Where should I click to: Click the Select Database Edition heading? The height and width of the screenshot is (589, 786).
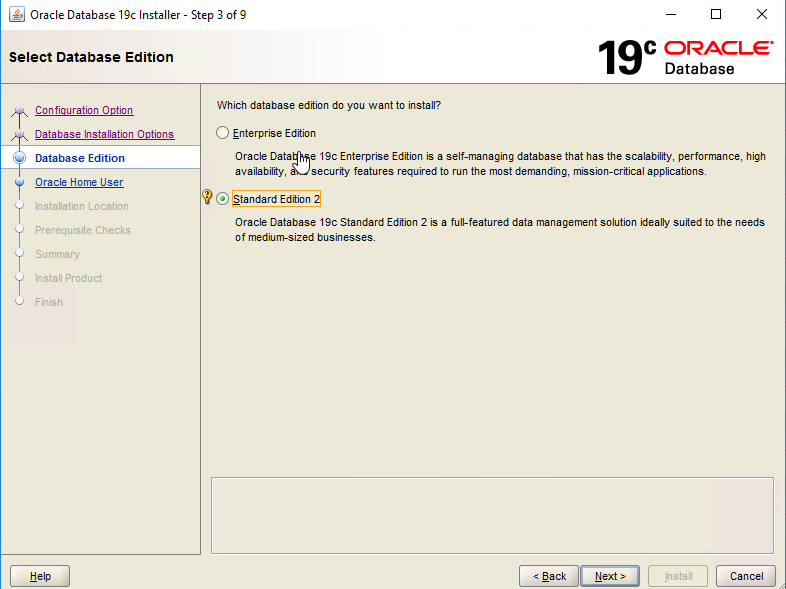[x=91, y=57]
